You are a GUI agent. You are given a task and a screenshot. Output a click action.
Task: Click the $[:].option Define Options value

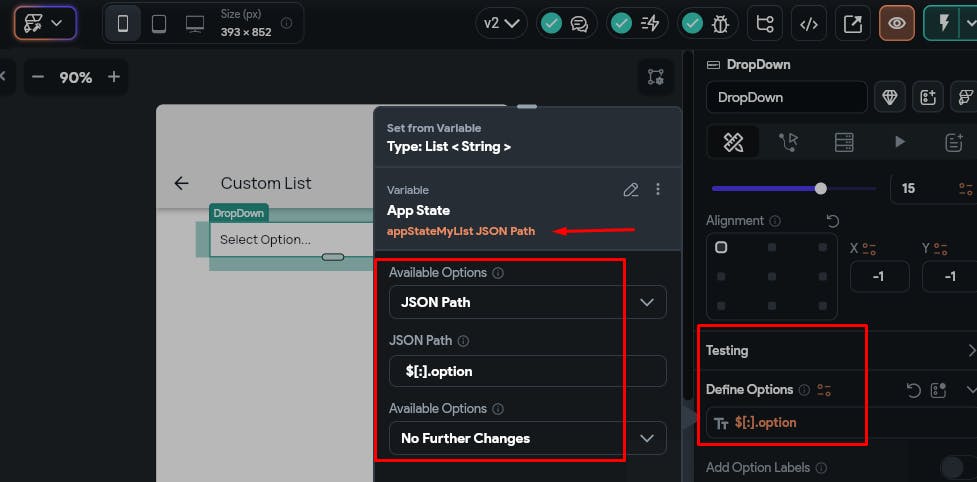765,423
